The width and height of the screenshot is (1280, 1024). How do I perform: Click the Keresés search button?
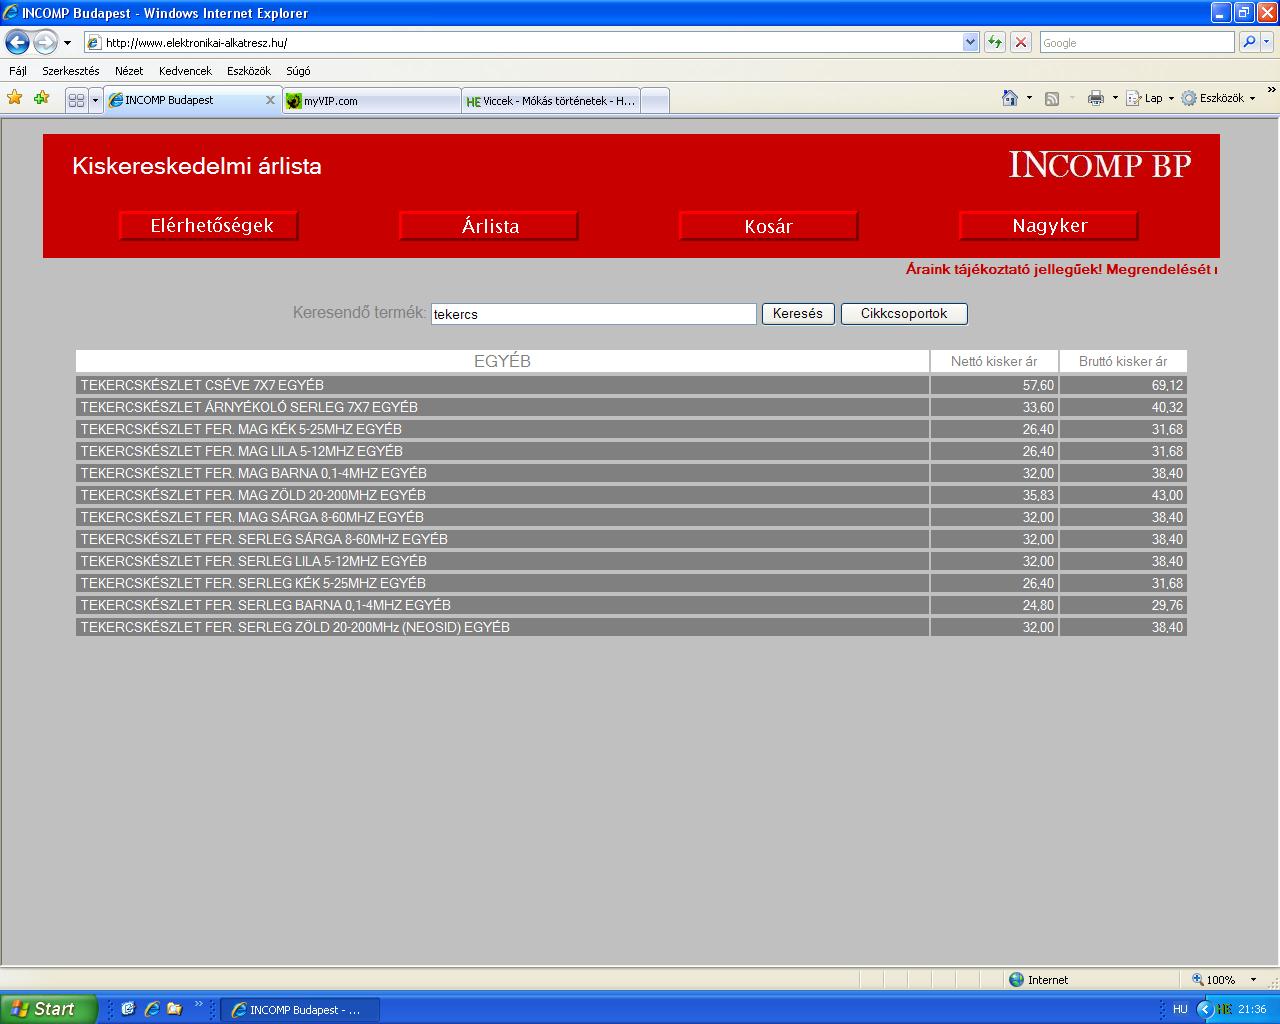tap(798, 314)
